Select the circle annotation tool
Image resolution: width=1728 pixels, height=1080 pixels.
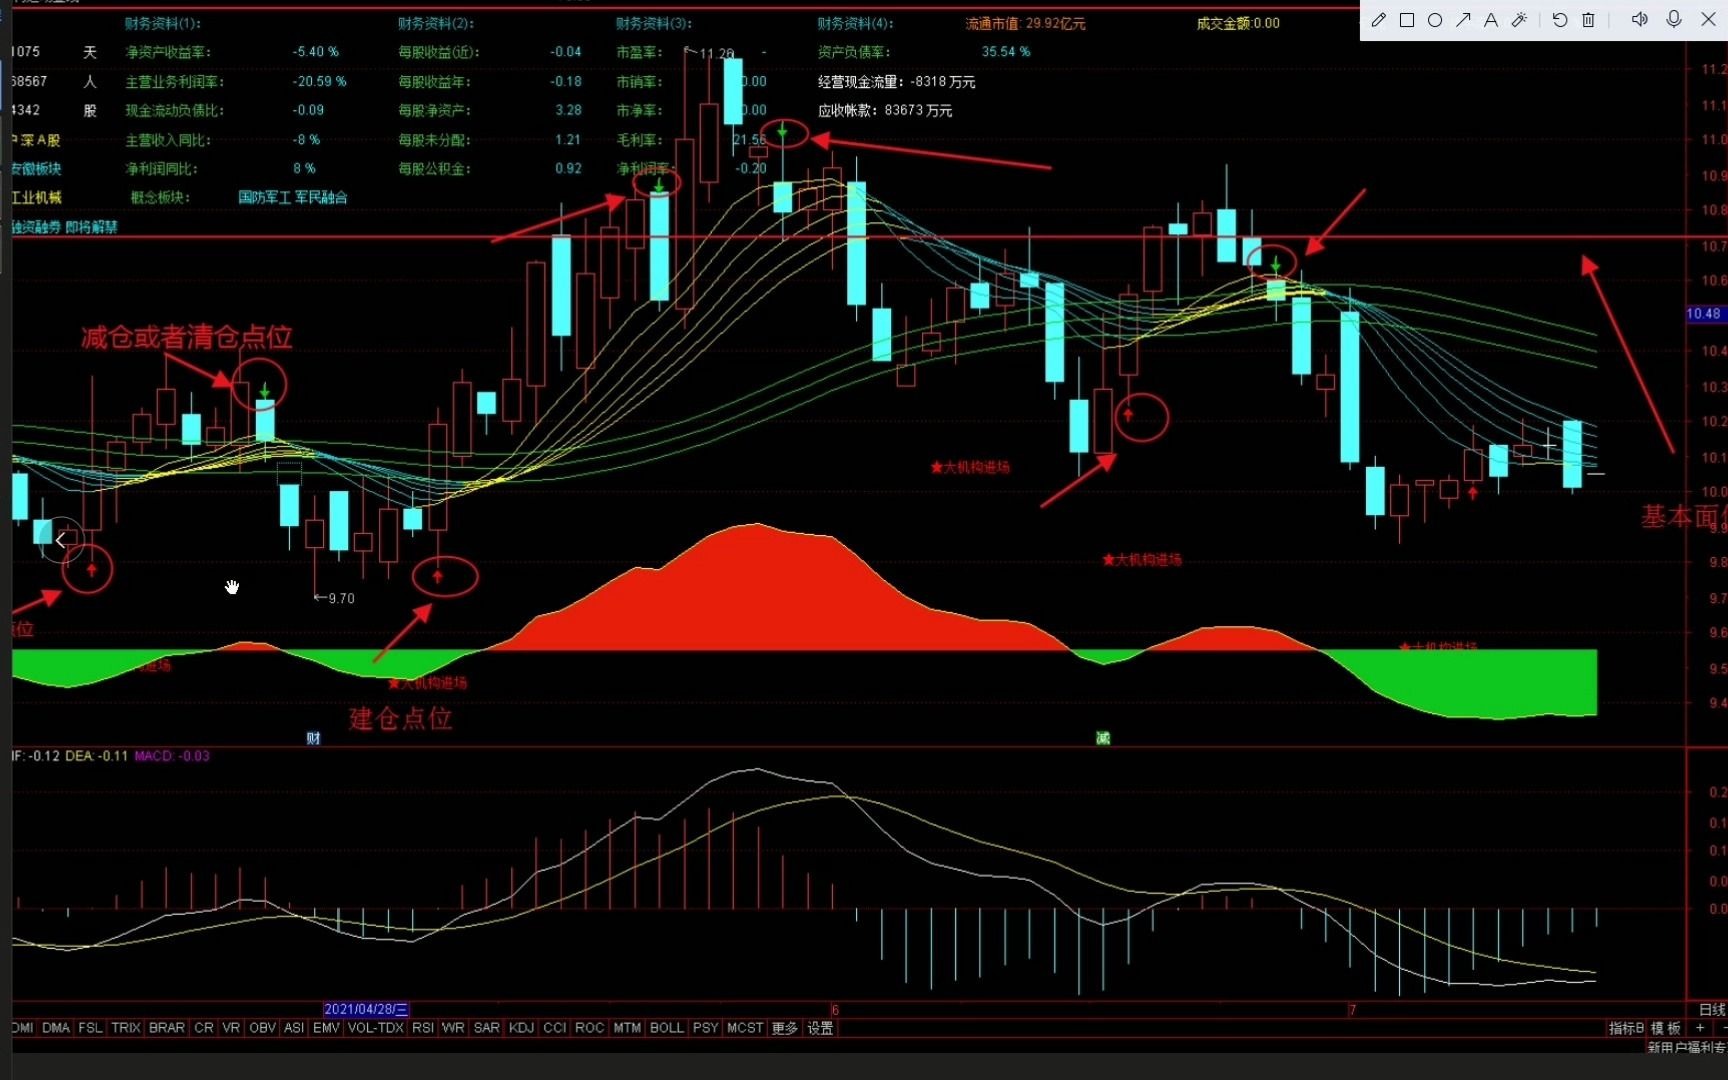[x=1435, y=20]
